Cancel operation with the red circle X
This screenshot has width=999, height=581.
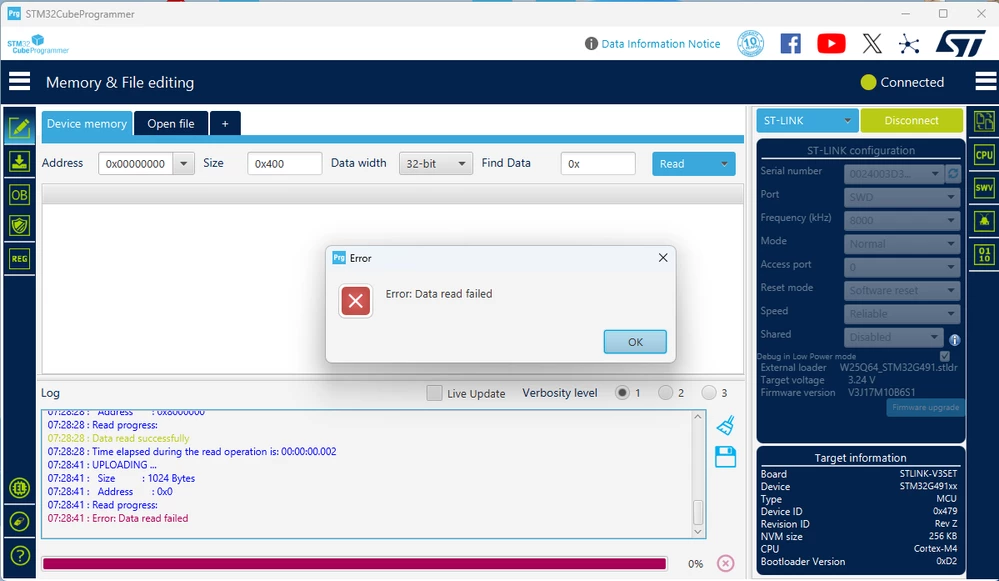point(726,563)
